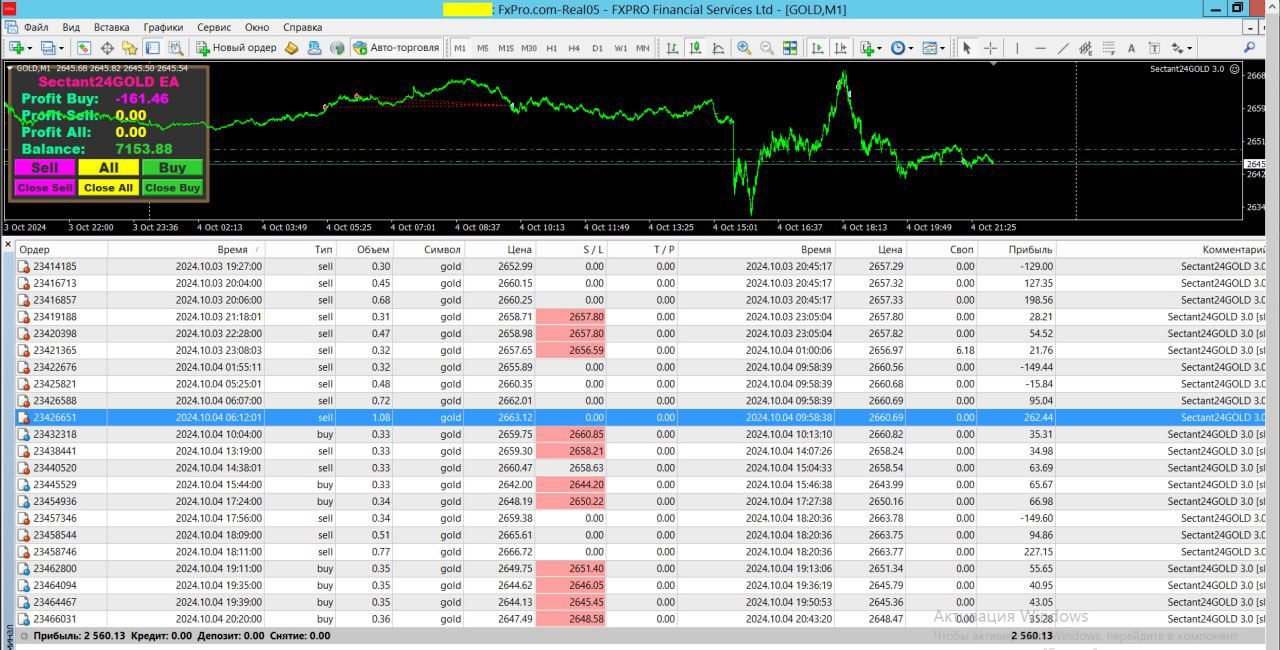
Task: Select the Fibonacci Retracement tool
Action: coord(1108,48)
